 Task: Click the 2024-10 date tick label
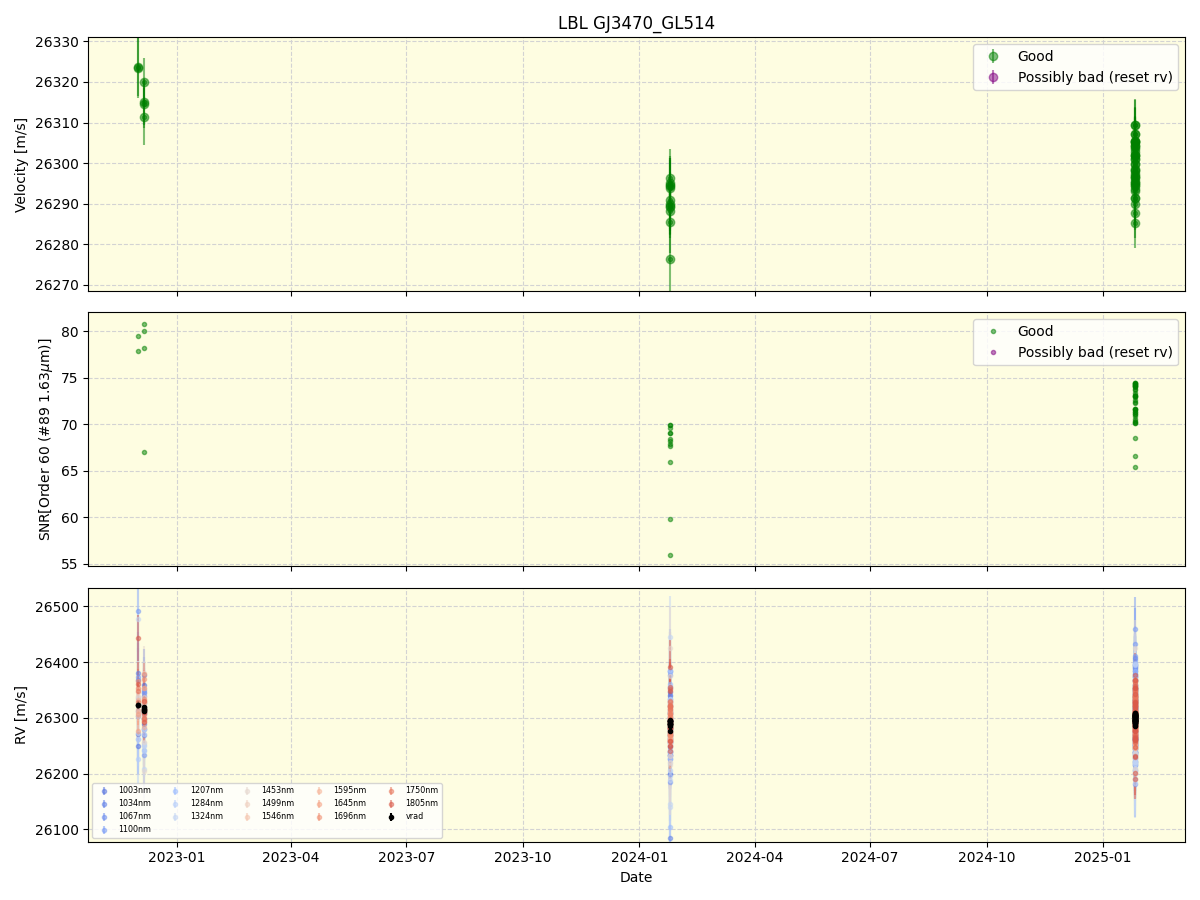point(987,856)
